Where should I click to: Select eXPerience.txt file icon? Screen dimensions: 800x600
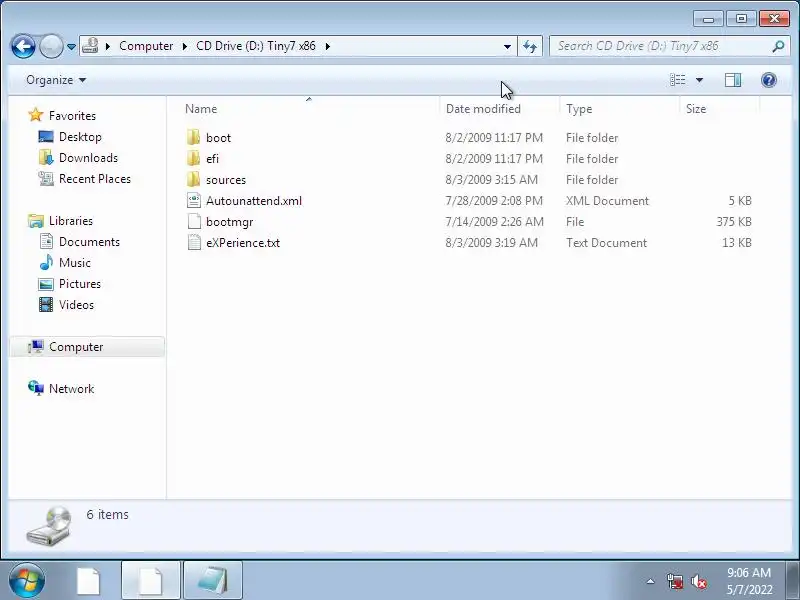194,242
